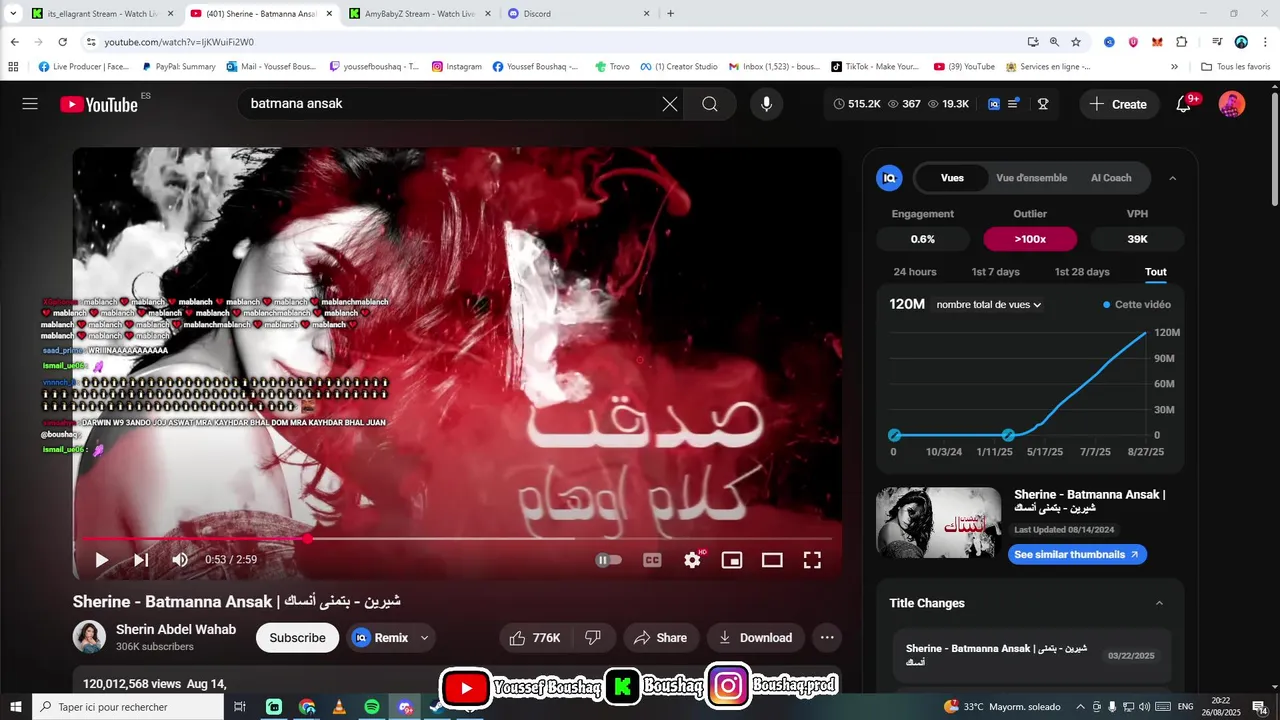Switch to the its_ellagrant Stream tab
This screenshot has height=720, width=1280.
point(100,14)
